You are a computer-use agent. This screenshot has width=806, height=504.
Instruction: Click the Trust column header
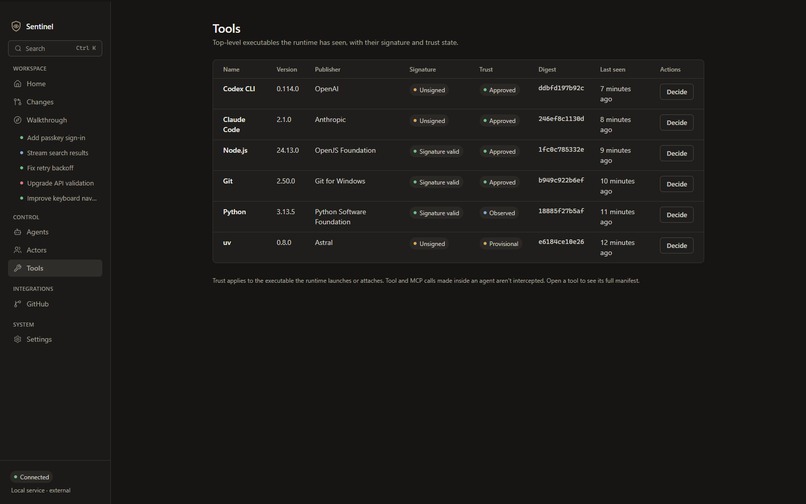[486, 69]
